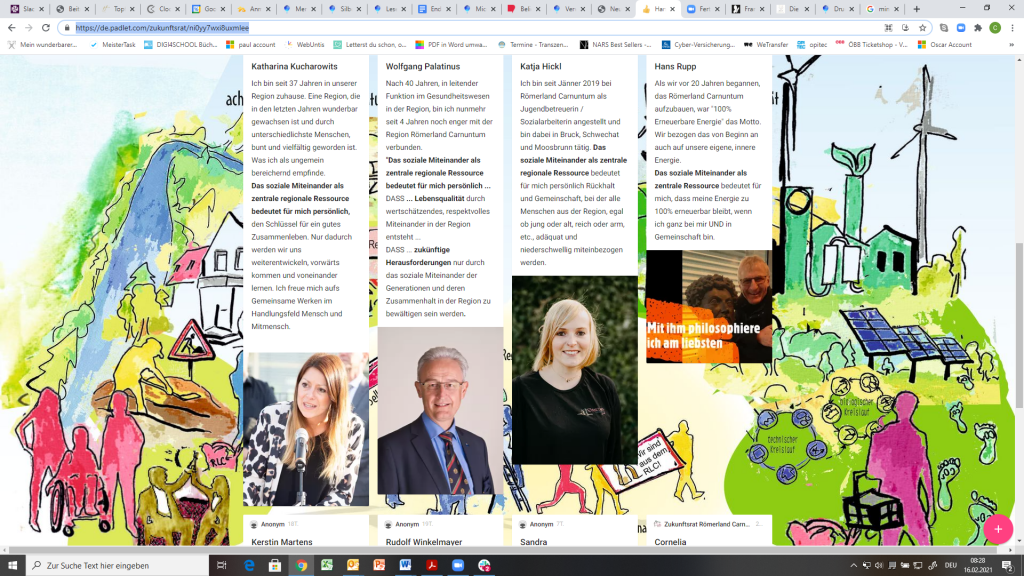Open Chrome's three-dot menu
The image size is (1024, 576).
coord(1012,28)
